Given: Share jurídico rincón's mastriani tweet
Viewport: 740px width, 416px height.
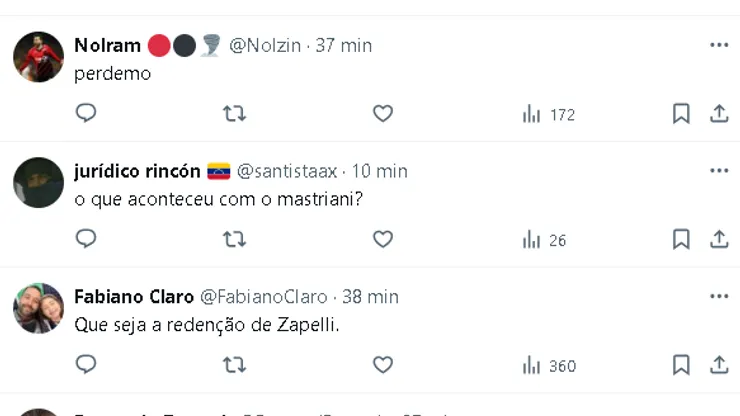Looking at the screenshot, I should (x=719, y=239).
